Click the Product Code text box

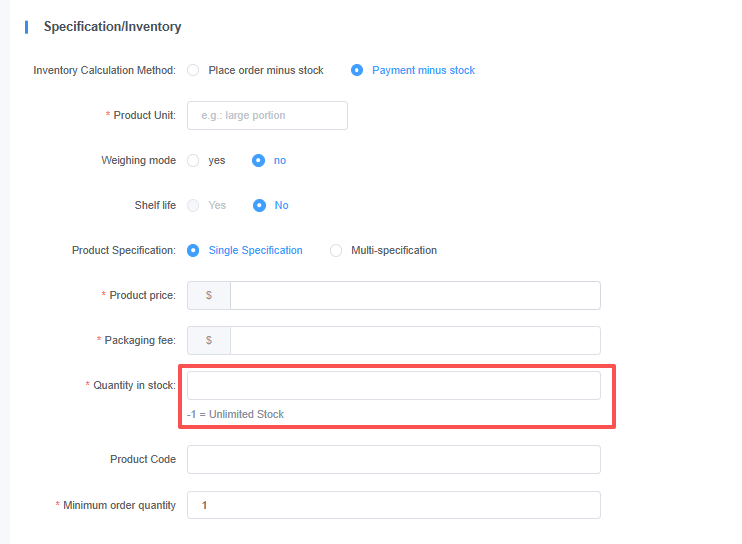pyautogui.click(x=393, y=459)
